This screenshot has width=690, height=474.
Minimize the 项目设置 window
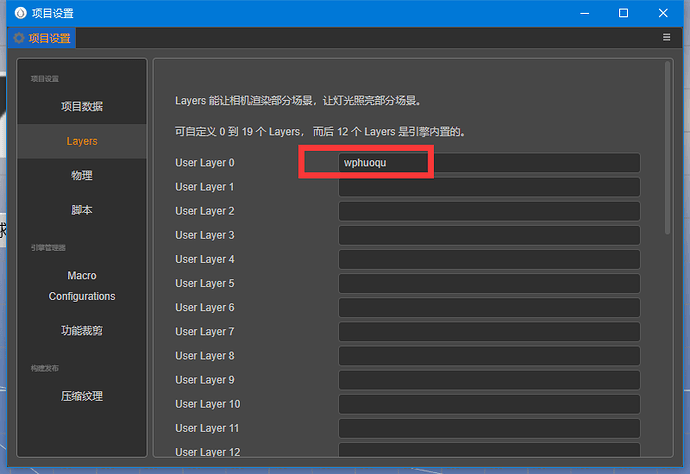(584, 13)
